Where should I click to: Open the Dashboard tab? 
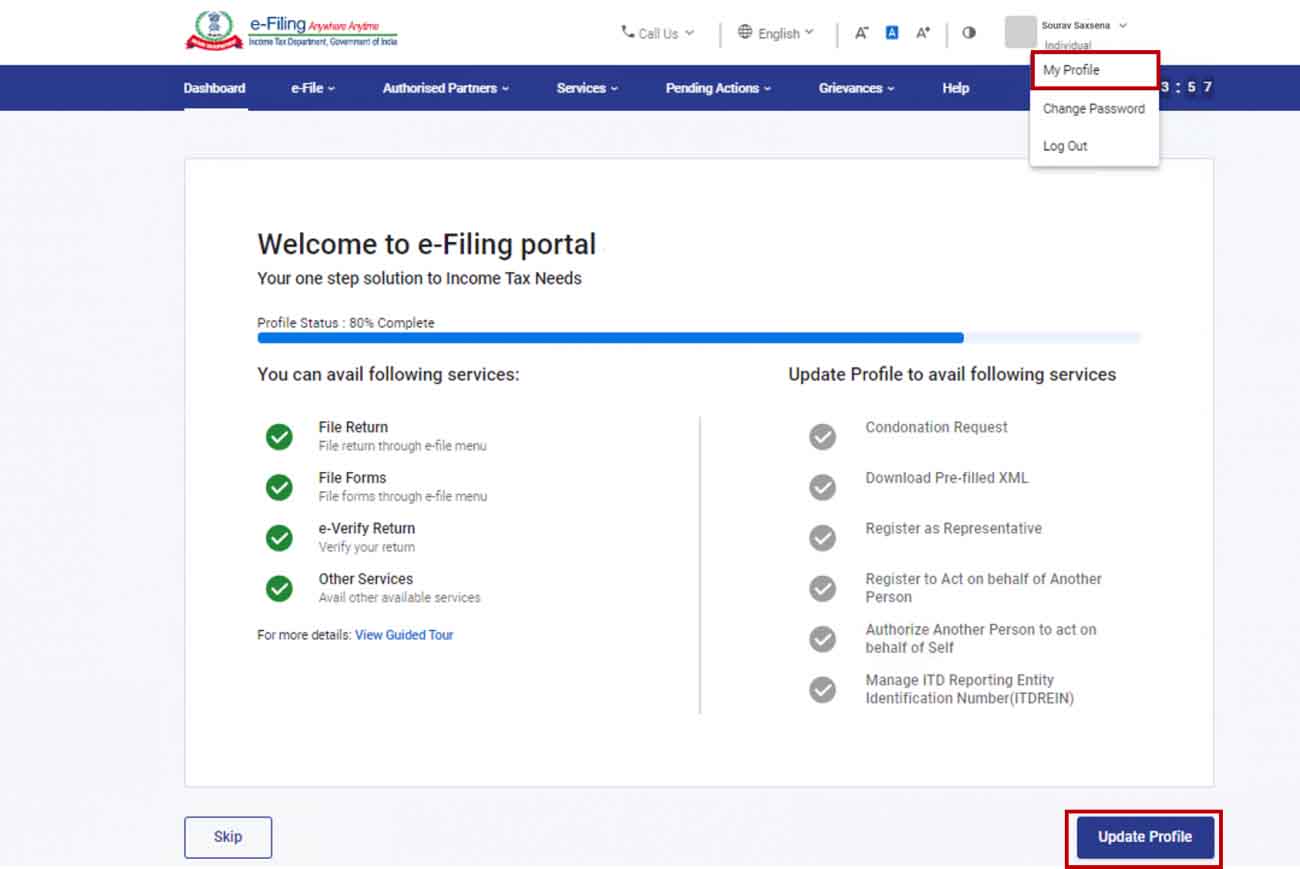(214, 88)
